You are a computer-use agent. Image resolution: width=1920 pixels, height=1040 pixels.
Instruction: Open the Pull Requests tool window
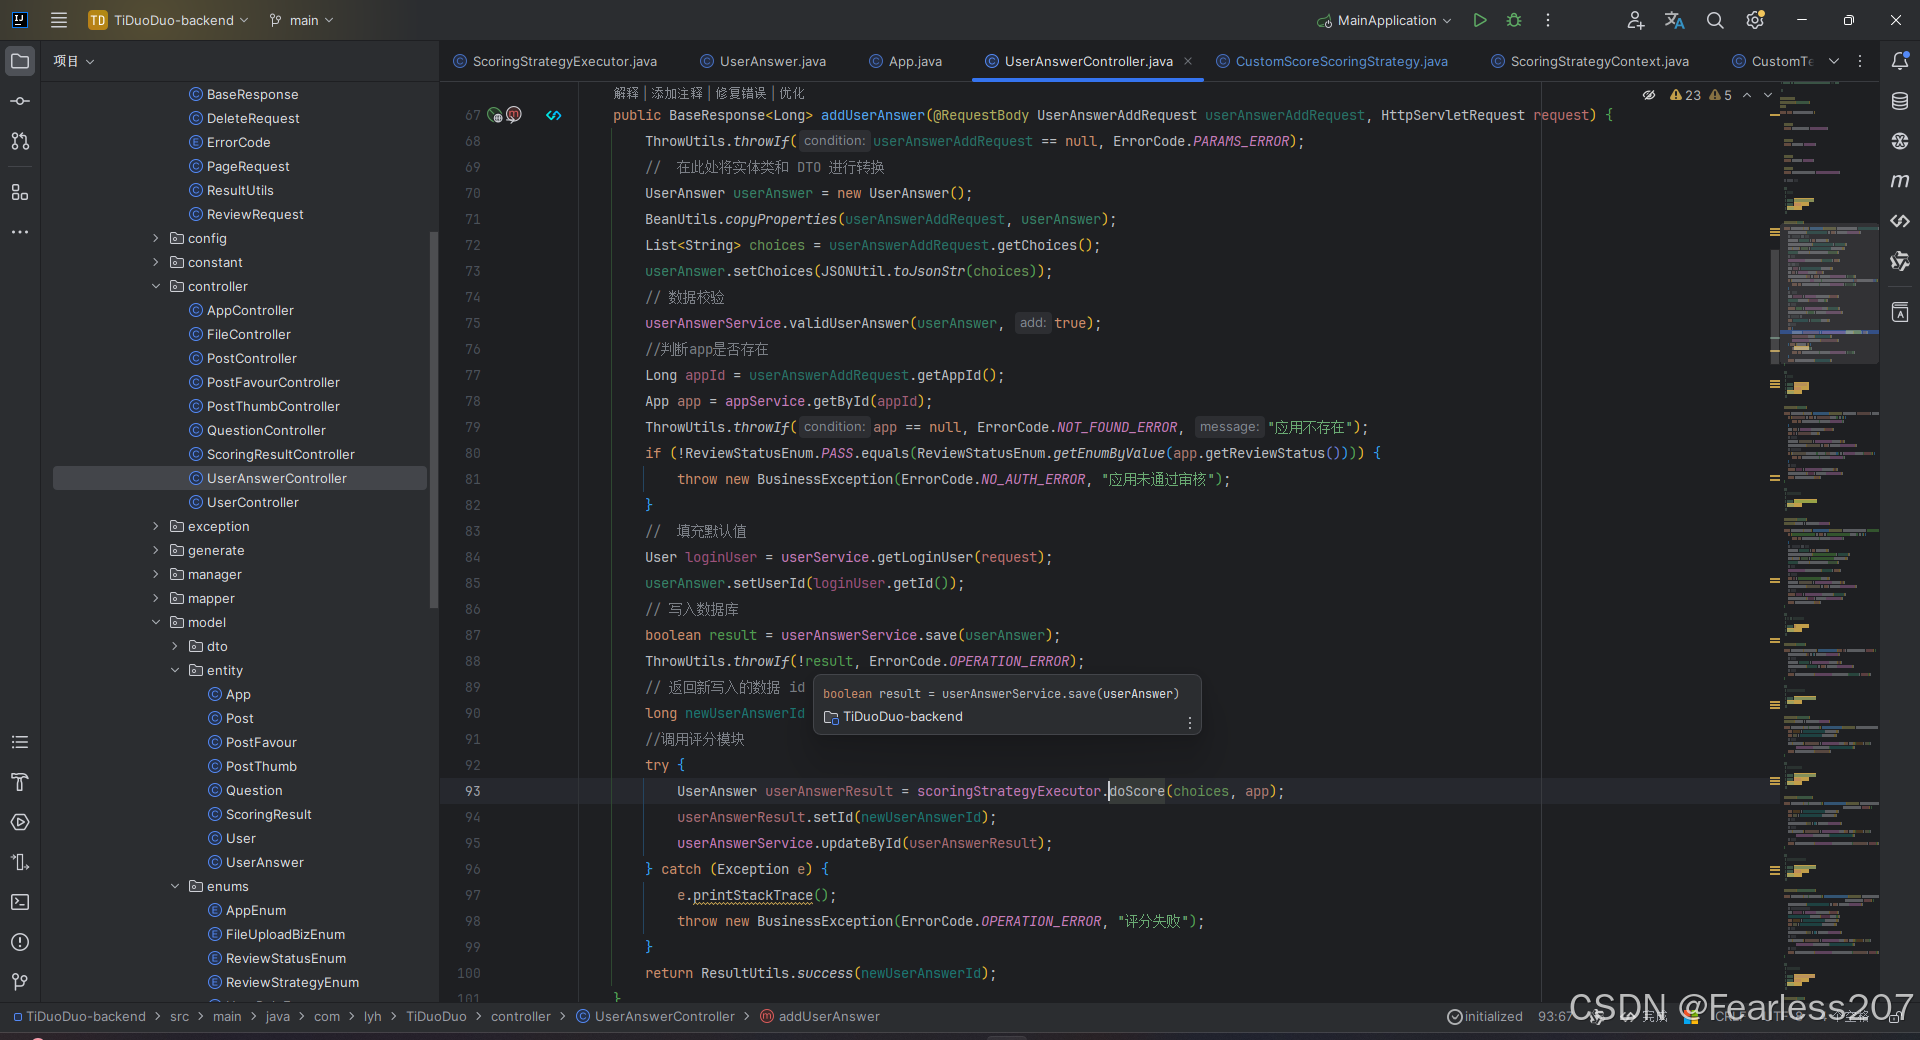pos(20,141)
